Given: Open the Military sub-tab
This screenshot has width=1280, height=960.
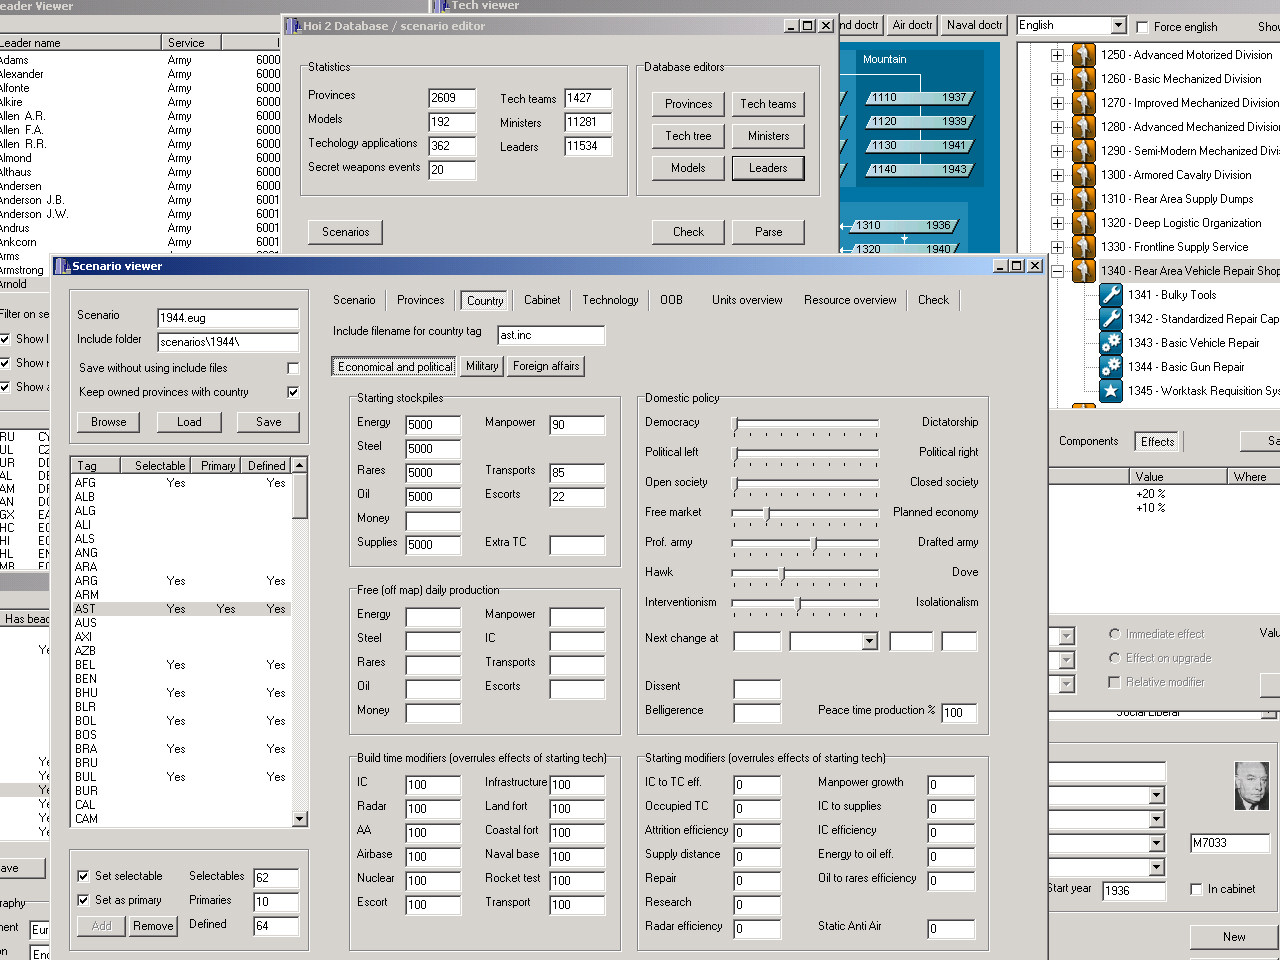Looking at the screenshot, I should pos(482,367).
